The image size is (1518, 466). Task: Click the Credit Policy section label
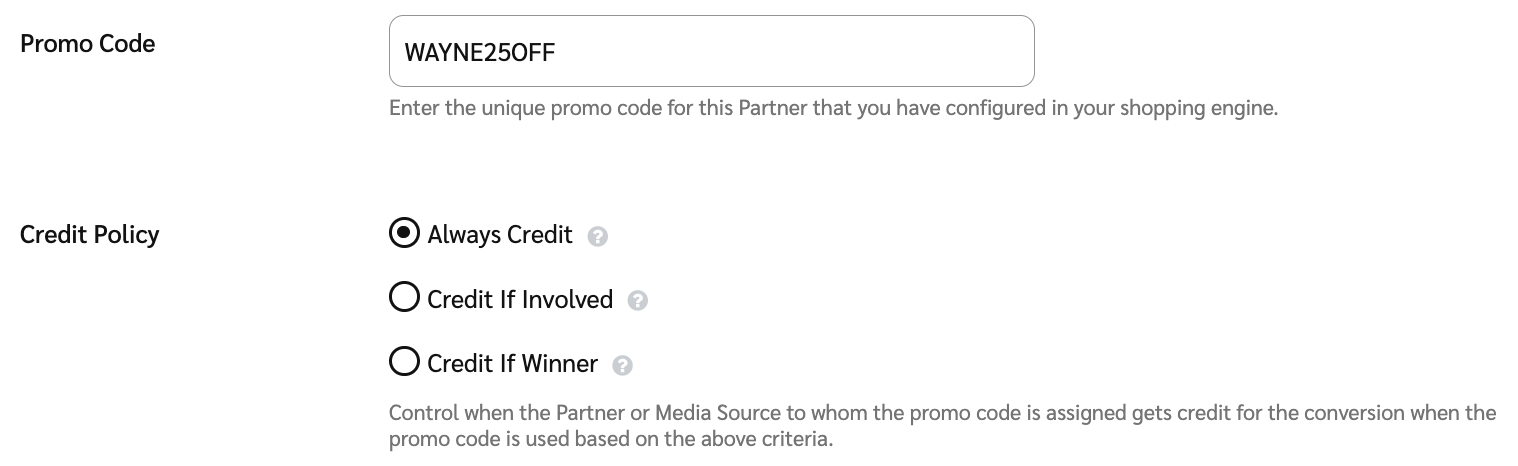tap(90, 235)
